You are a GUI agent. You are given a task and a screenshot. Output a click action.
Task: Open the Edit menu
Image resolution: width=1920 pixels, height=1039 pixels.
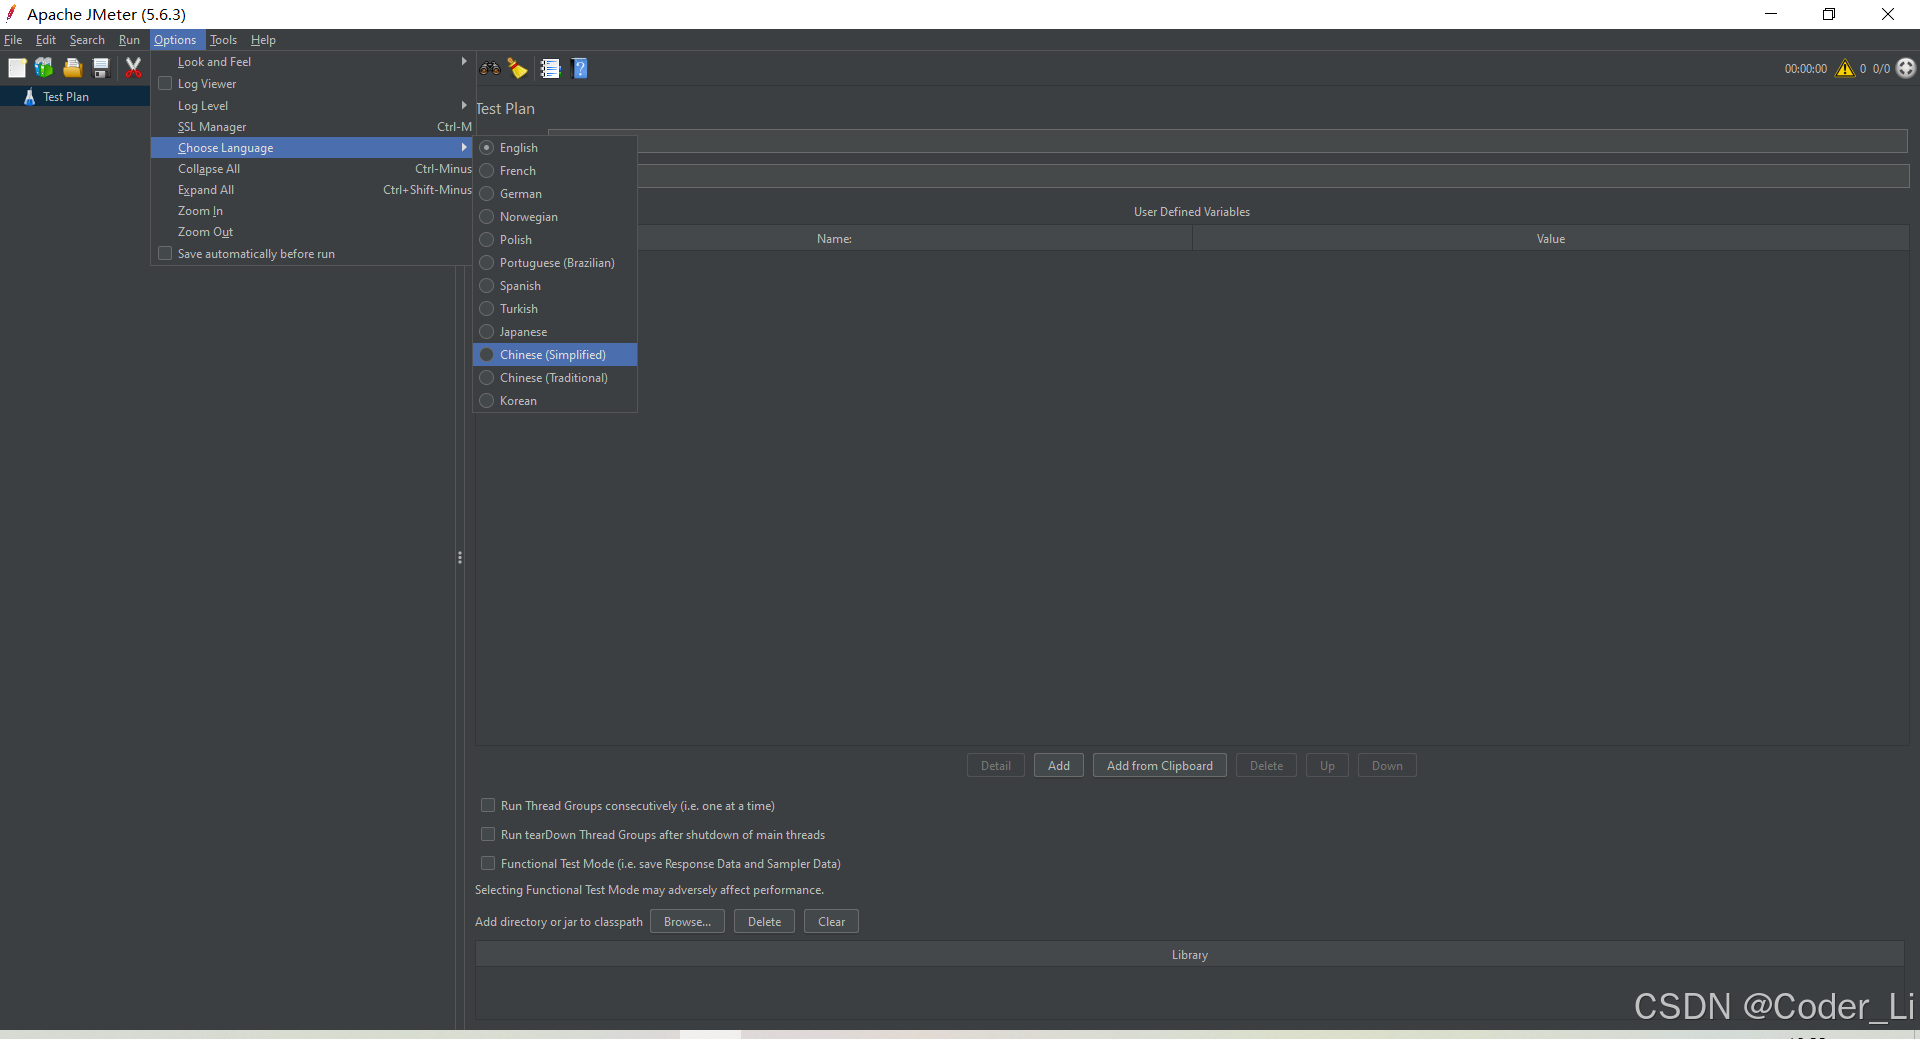[46, 40]
